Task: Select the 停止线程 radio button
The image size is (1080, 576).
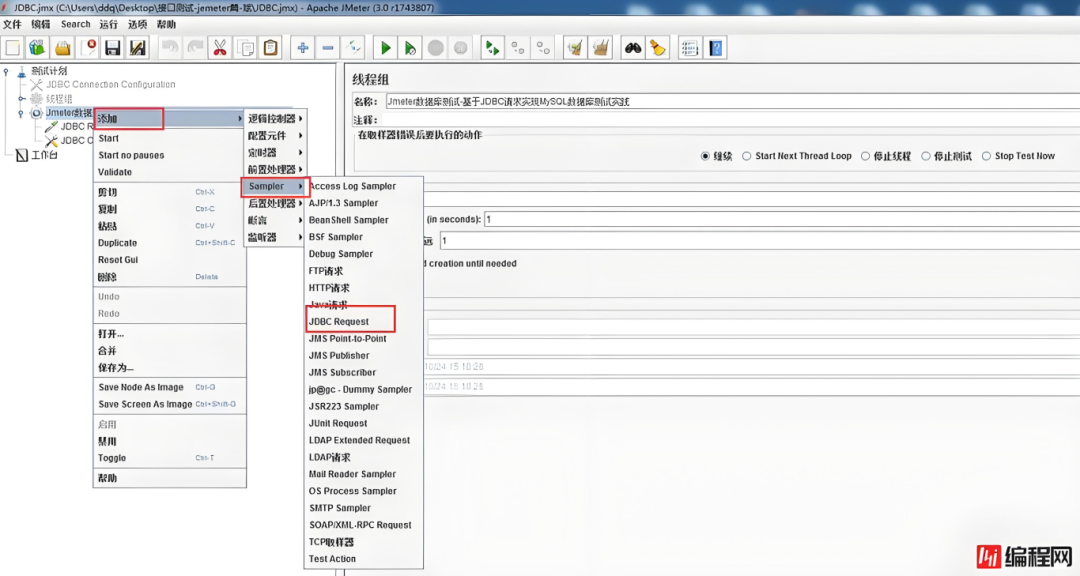Action: (866, 156)
